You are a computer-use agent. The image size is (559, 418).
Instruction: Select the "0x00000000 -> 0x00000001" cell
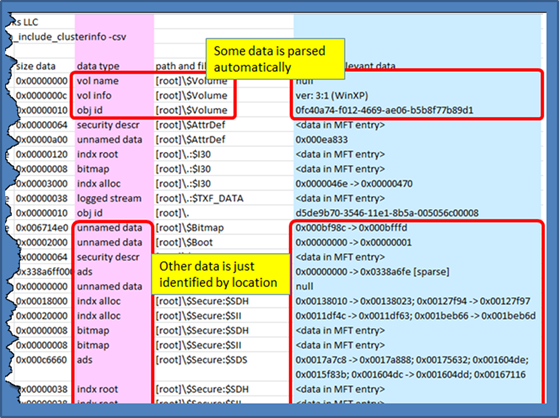[x=354, y=243]
